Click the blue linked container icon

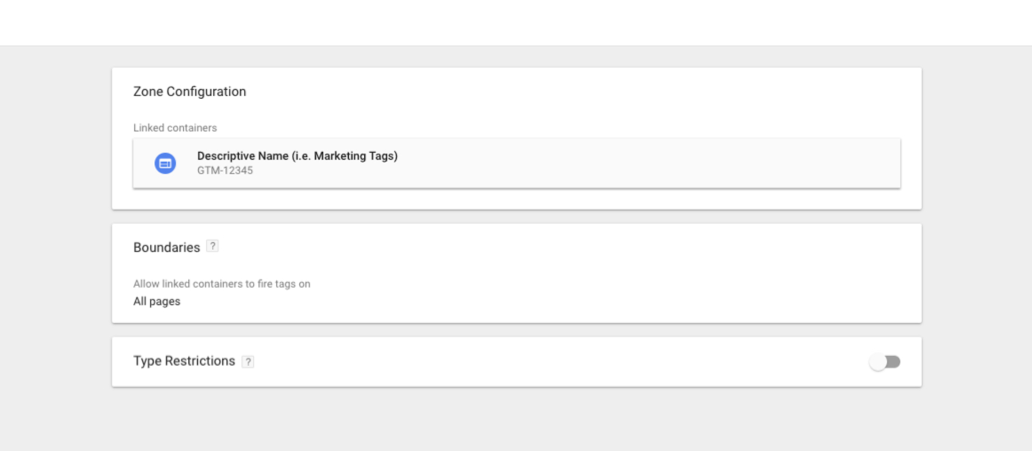tap(165, 163)
